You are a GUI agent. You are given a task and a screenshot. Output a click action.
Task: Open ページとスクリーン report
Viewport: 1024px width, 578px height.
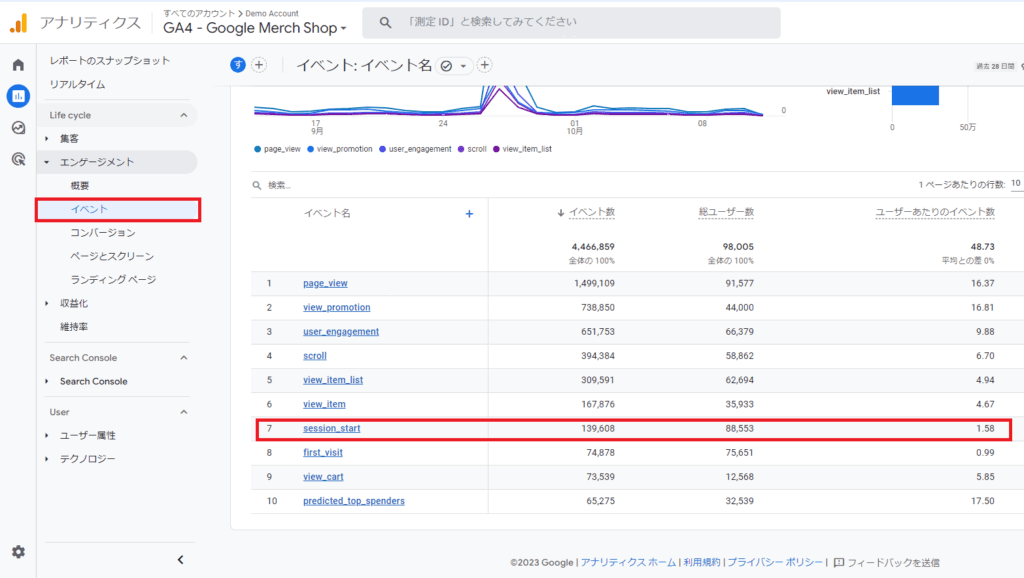(112, 256)
